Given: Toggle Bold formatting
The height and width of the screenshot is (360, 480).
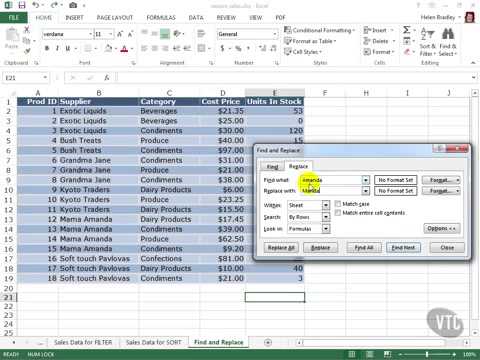Looking at the screenshot, I should (x=47, y=49).
